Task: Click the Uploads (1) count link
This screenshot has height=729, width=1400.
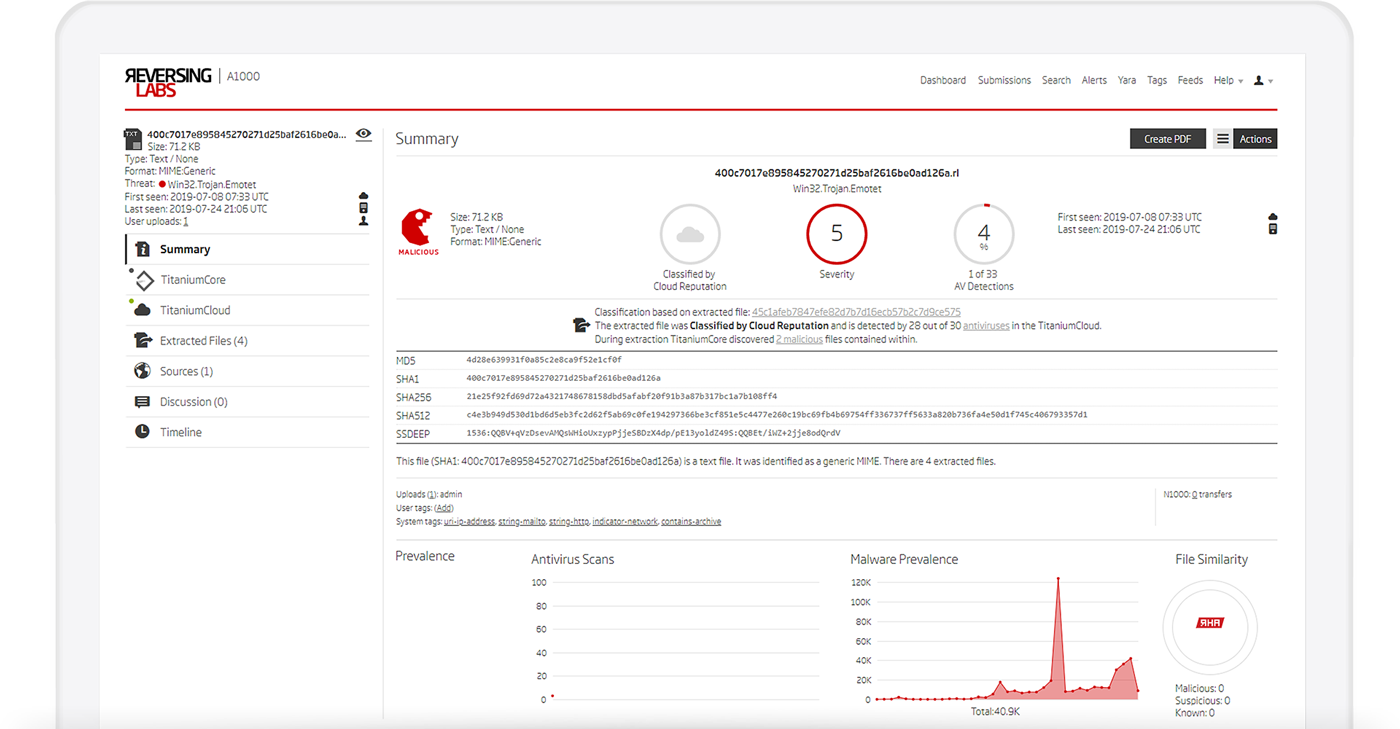Action: pyautogui.click(x=432, y=494)
